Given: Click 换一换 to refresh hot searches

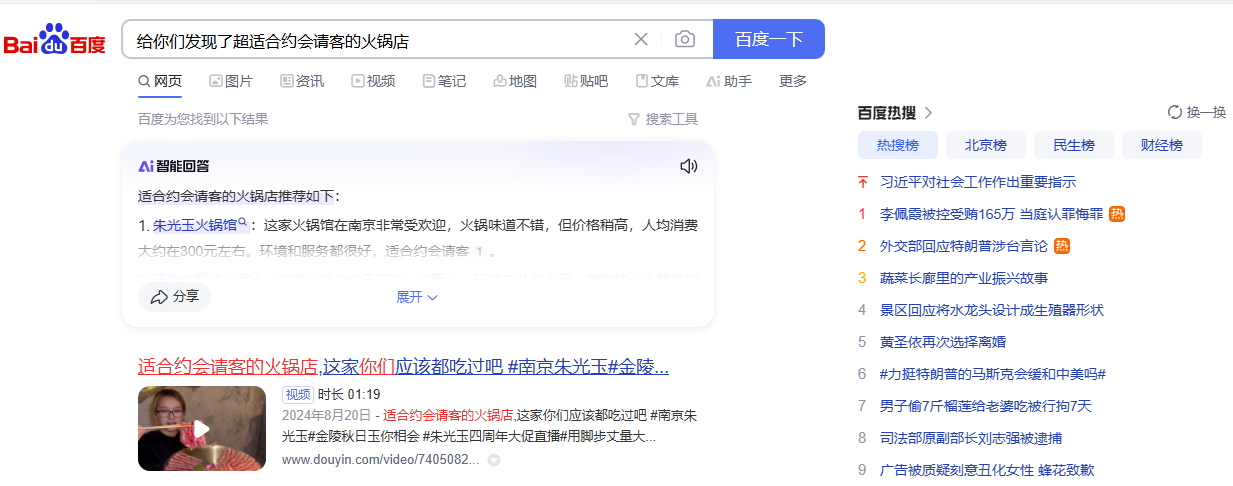Looking at the screenshot, I should click(x=1197, y=112).
